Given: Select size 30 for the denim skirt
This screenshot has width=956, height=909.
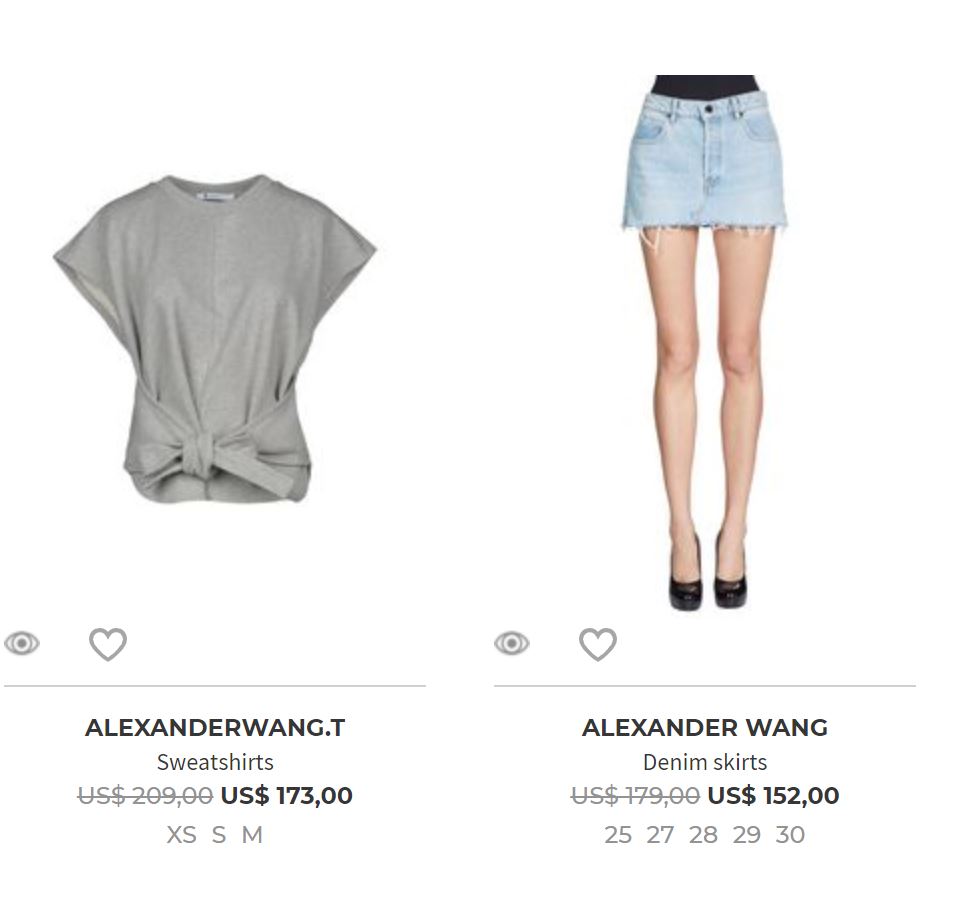Looking at the screenshot, I should pos(790,835).
